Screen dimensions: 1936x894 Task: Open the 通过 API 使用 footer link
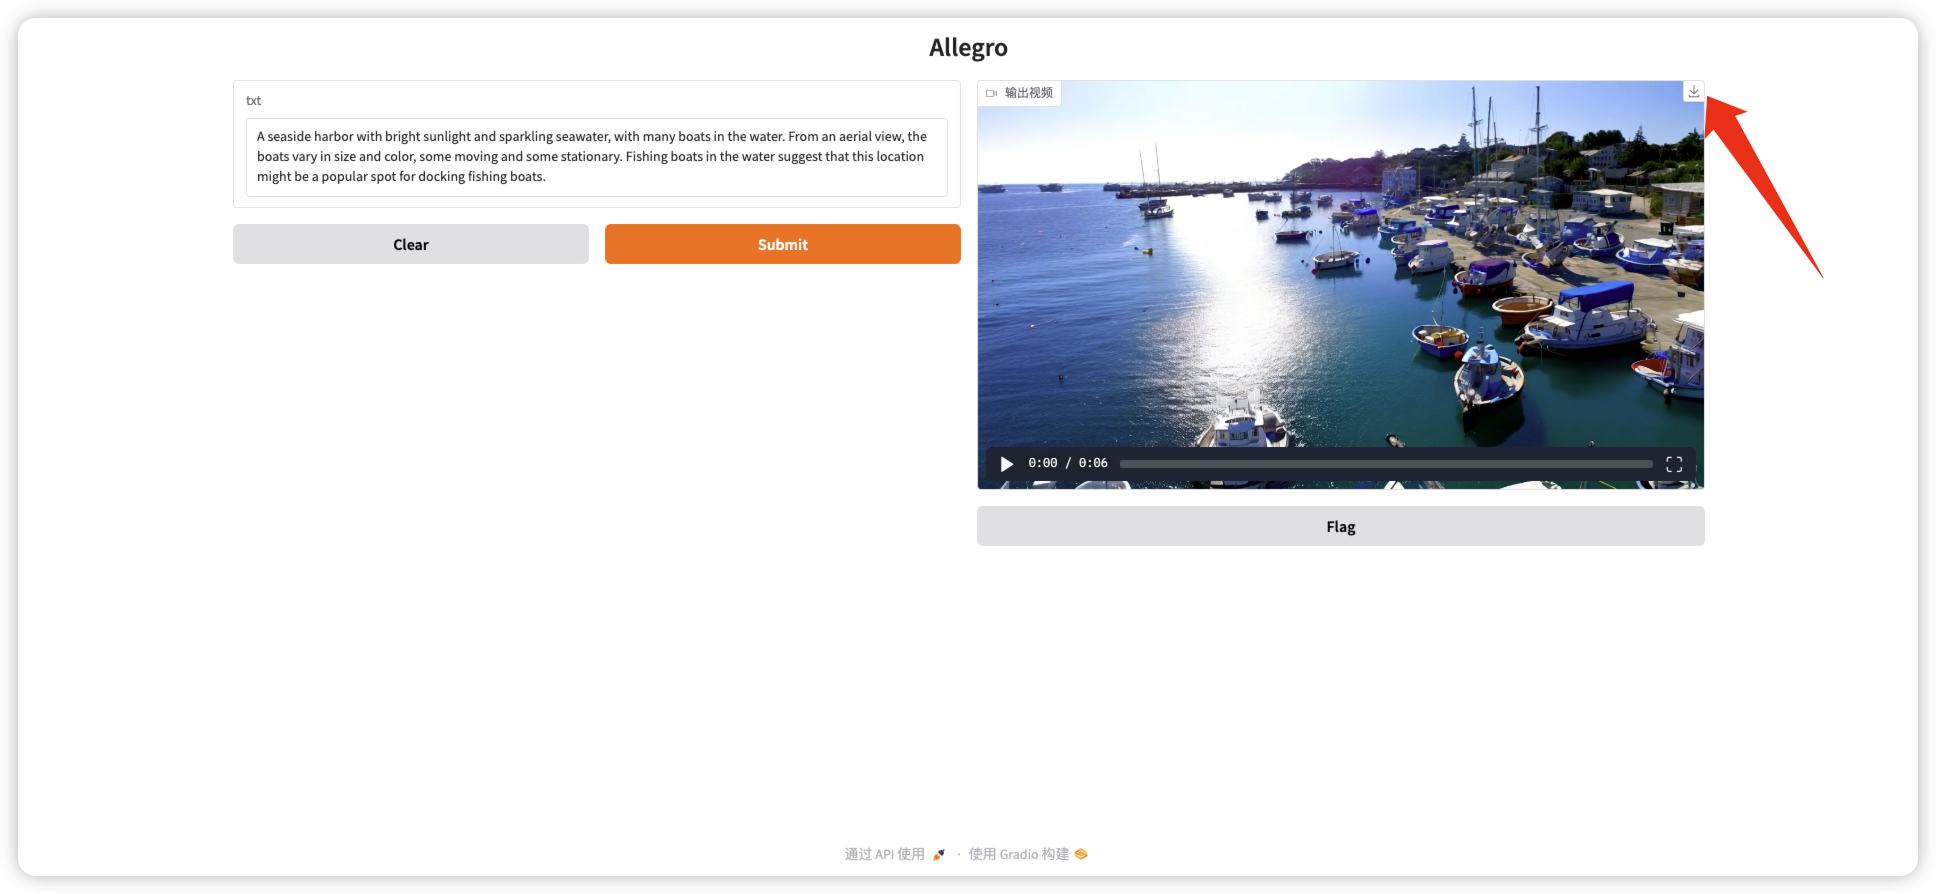(x=885, y=854)
